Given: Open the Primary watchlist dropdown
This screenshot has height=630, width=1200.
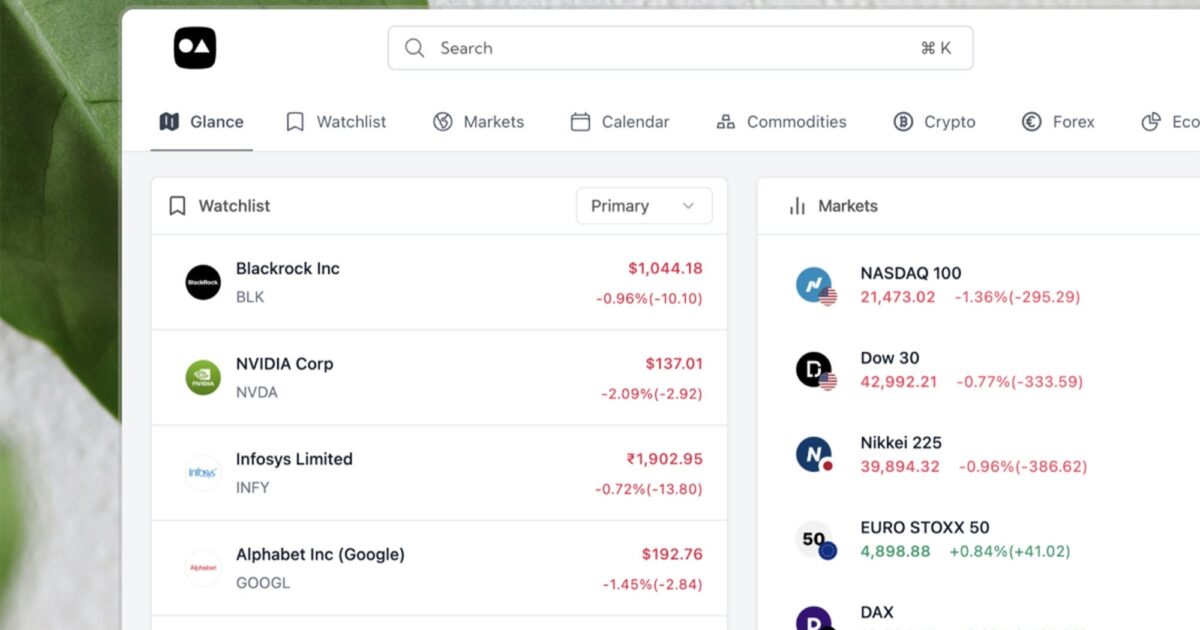Looking at the screenshot, I should 644,206.
